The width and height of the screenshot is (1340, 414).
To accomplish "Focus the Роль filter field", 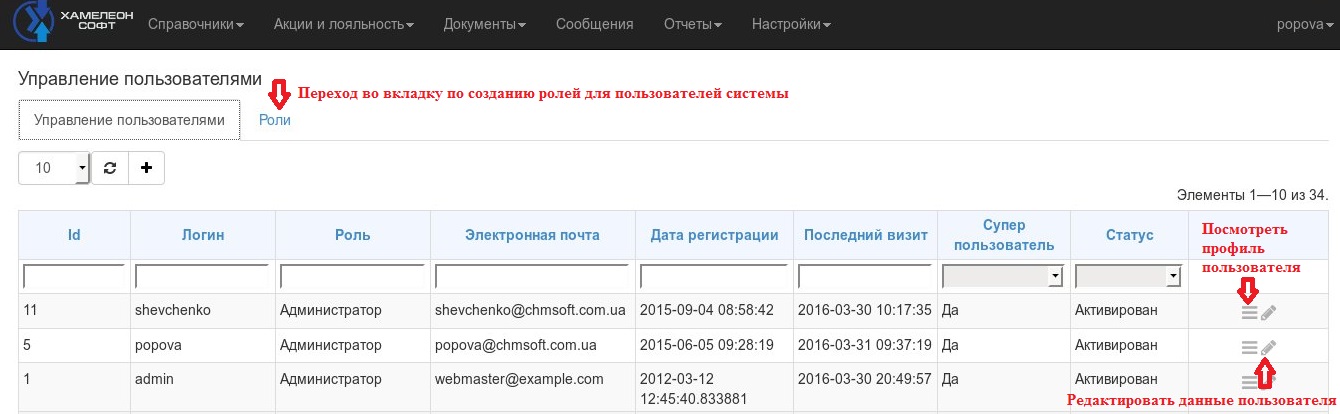I will tap(352, 276).
